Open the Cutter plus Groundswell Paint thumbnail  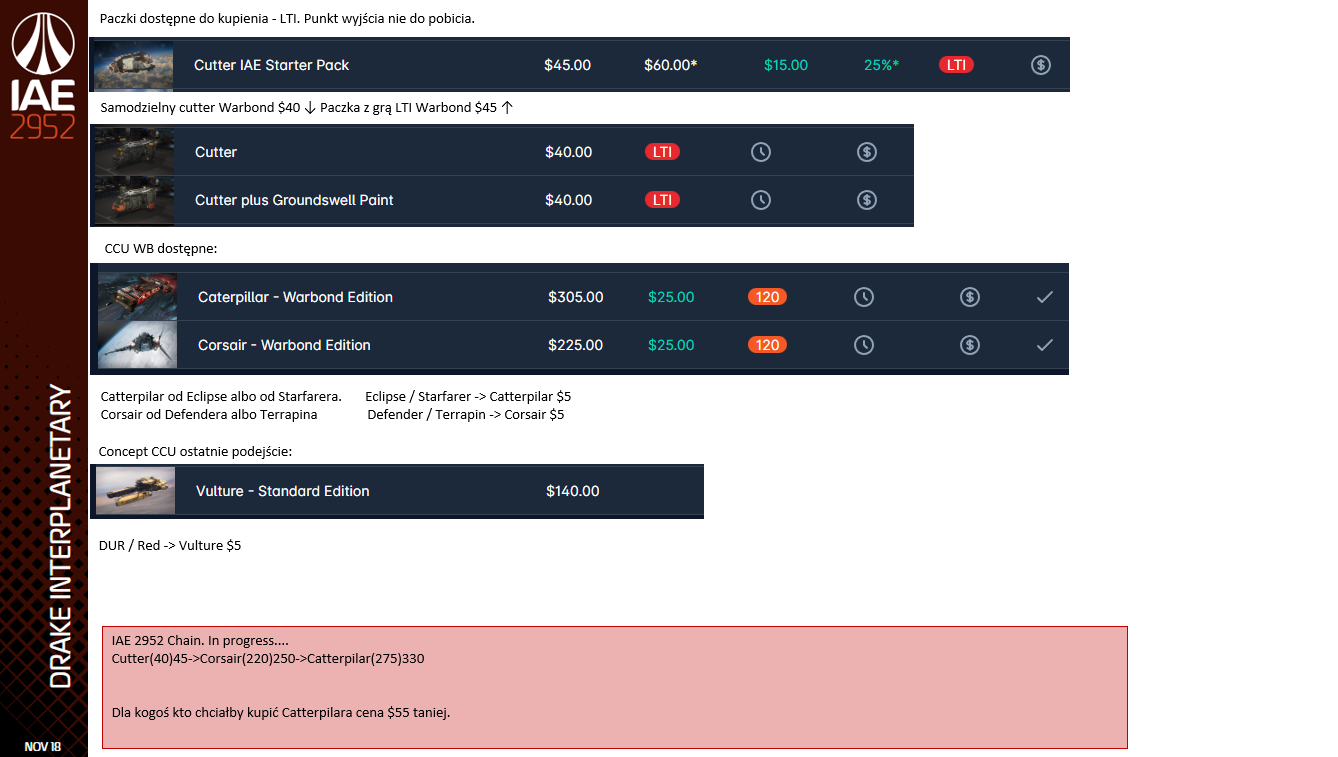pos(133,200)
